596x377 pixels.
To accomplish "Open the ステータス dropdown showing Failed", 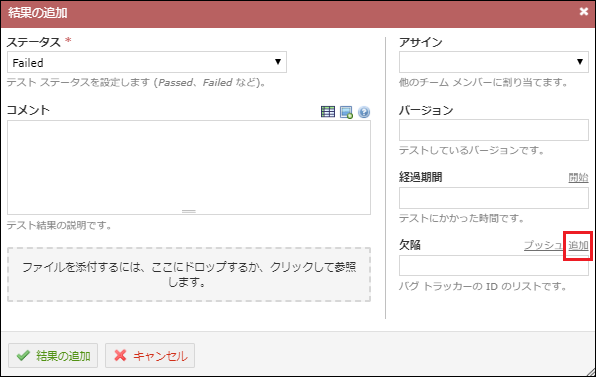I will (x=147, y=62).
